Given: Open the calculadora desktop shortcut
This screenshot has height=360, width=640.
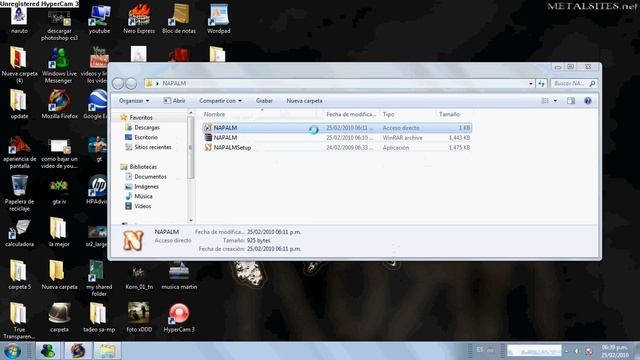Looking at the screenshot, I should [19, 233].
